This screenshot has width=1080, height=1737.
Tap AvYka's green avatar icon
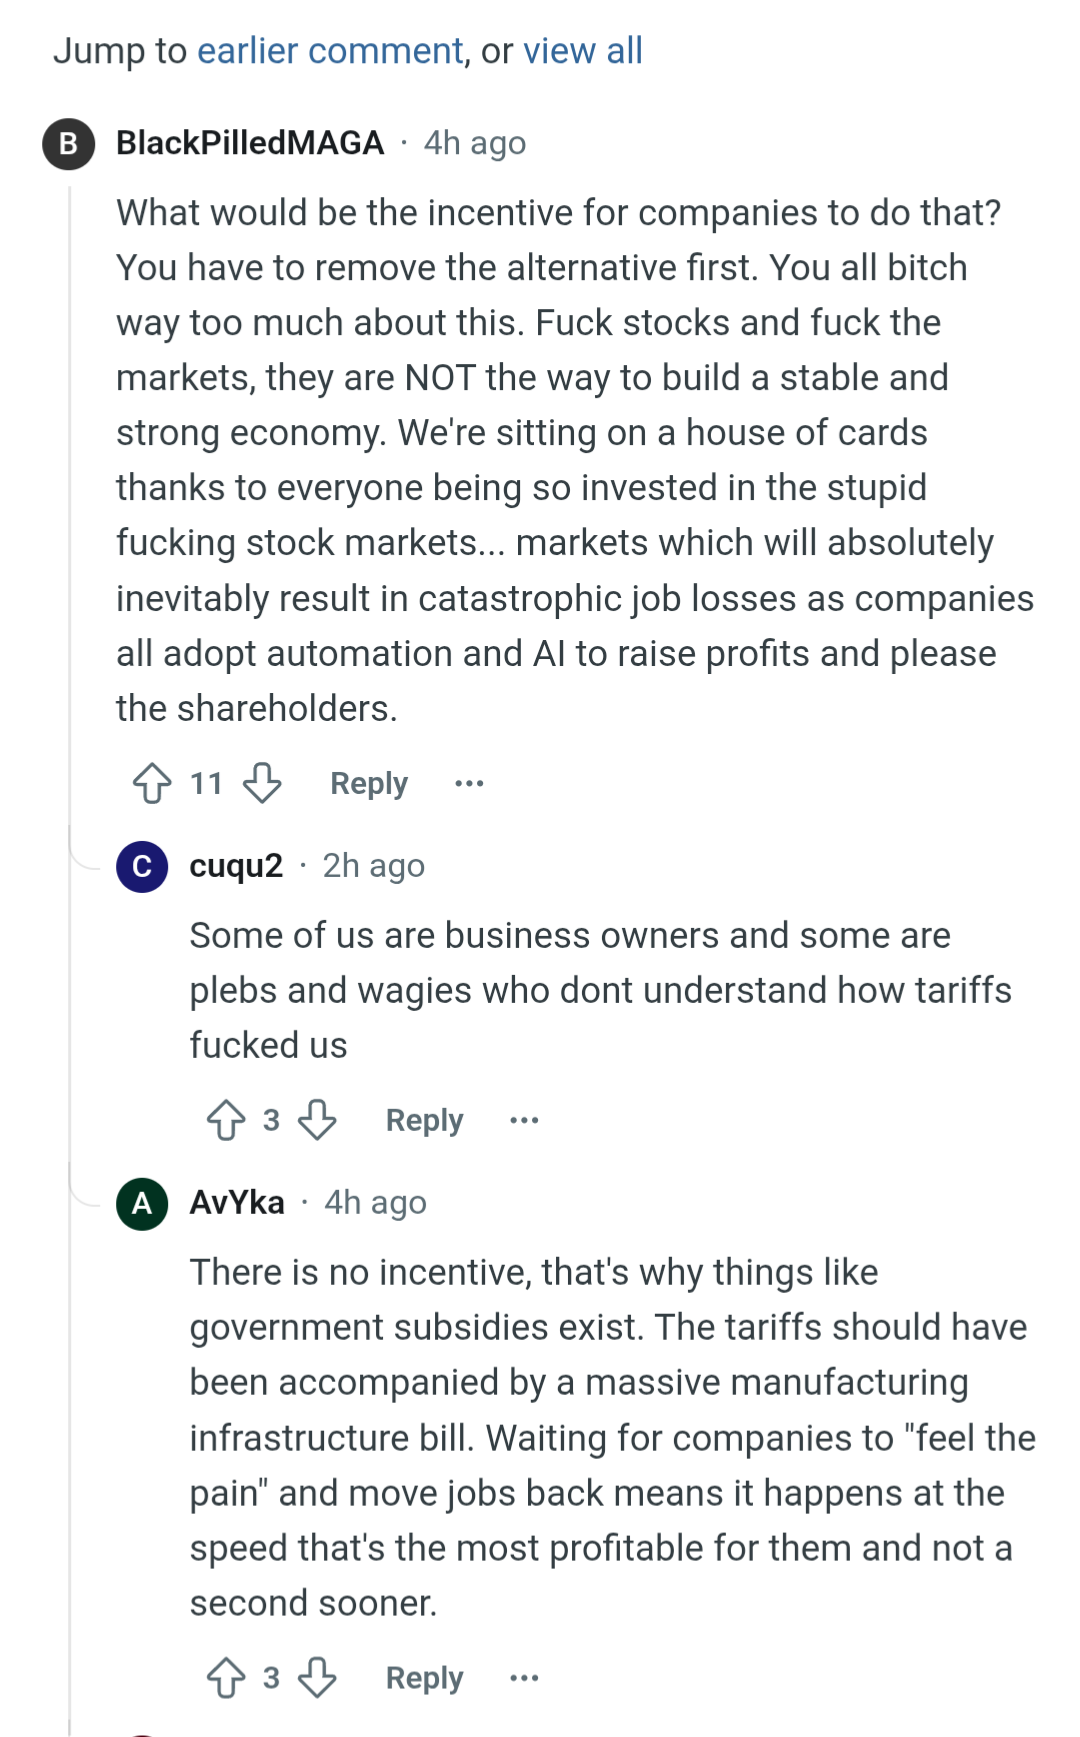[x=142, y=1203]
